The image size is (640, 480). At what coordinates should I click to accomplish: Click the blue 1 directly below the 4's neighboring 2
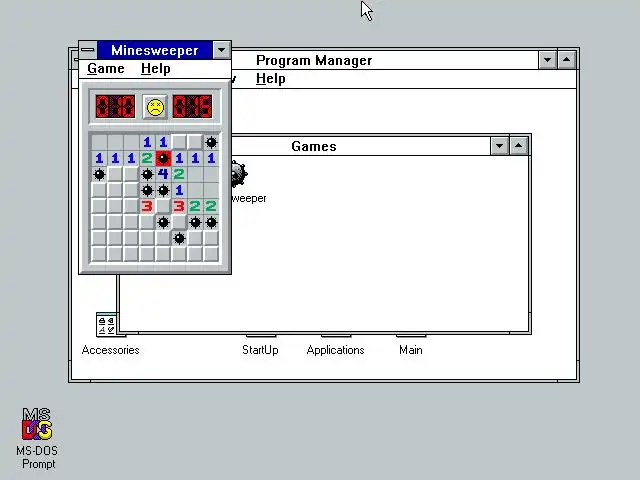[179, 190]
